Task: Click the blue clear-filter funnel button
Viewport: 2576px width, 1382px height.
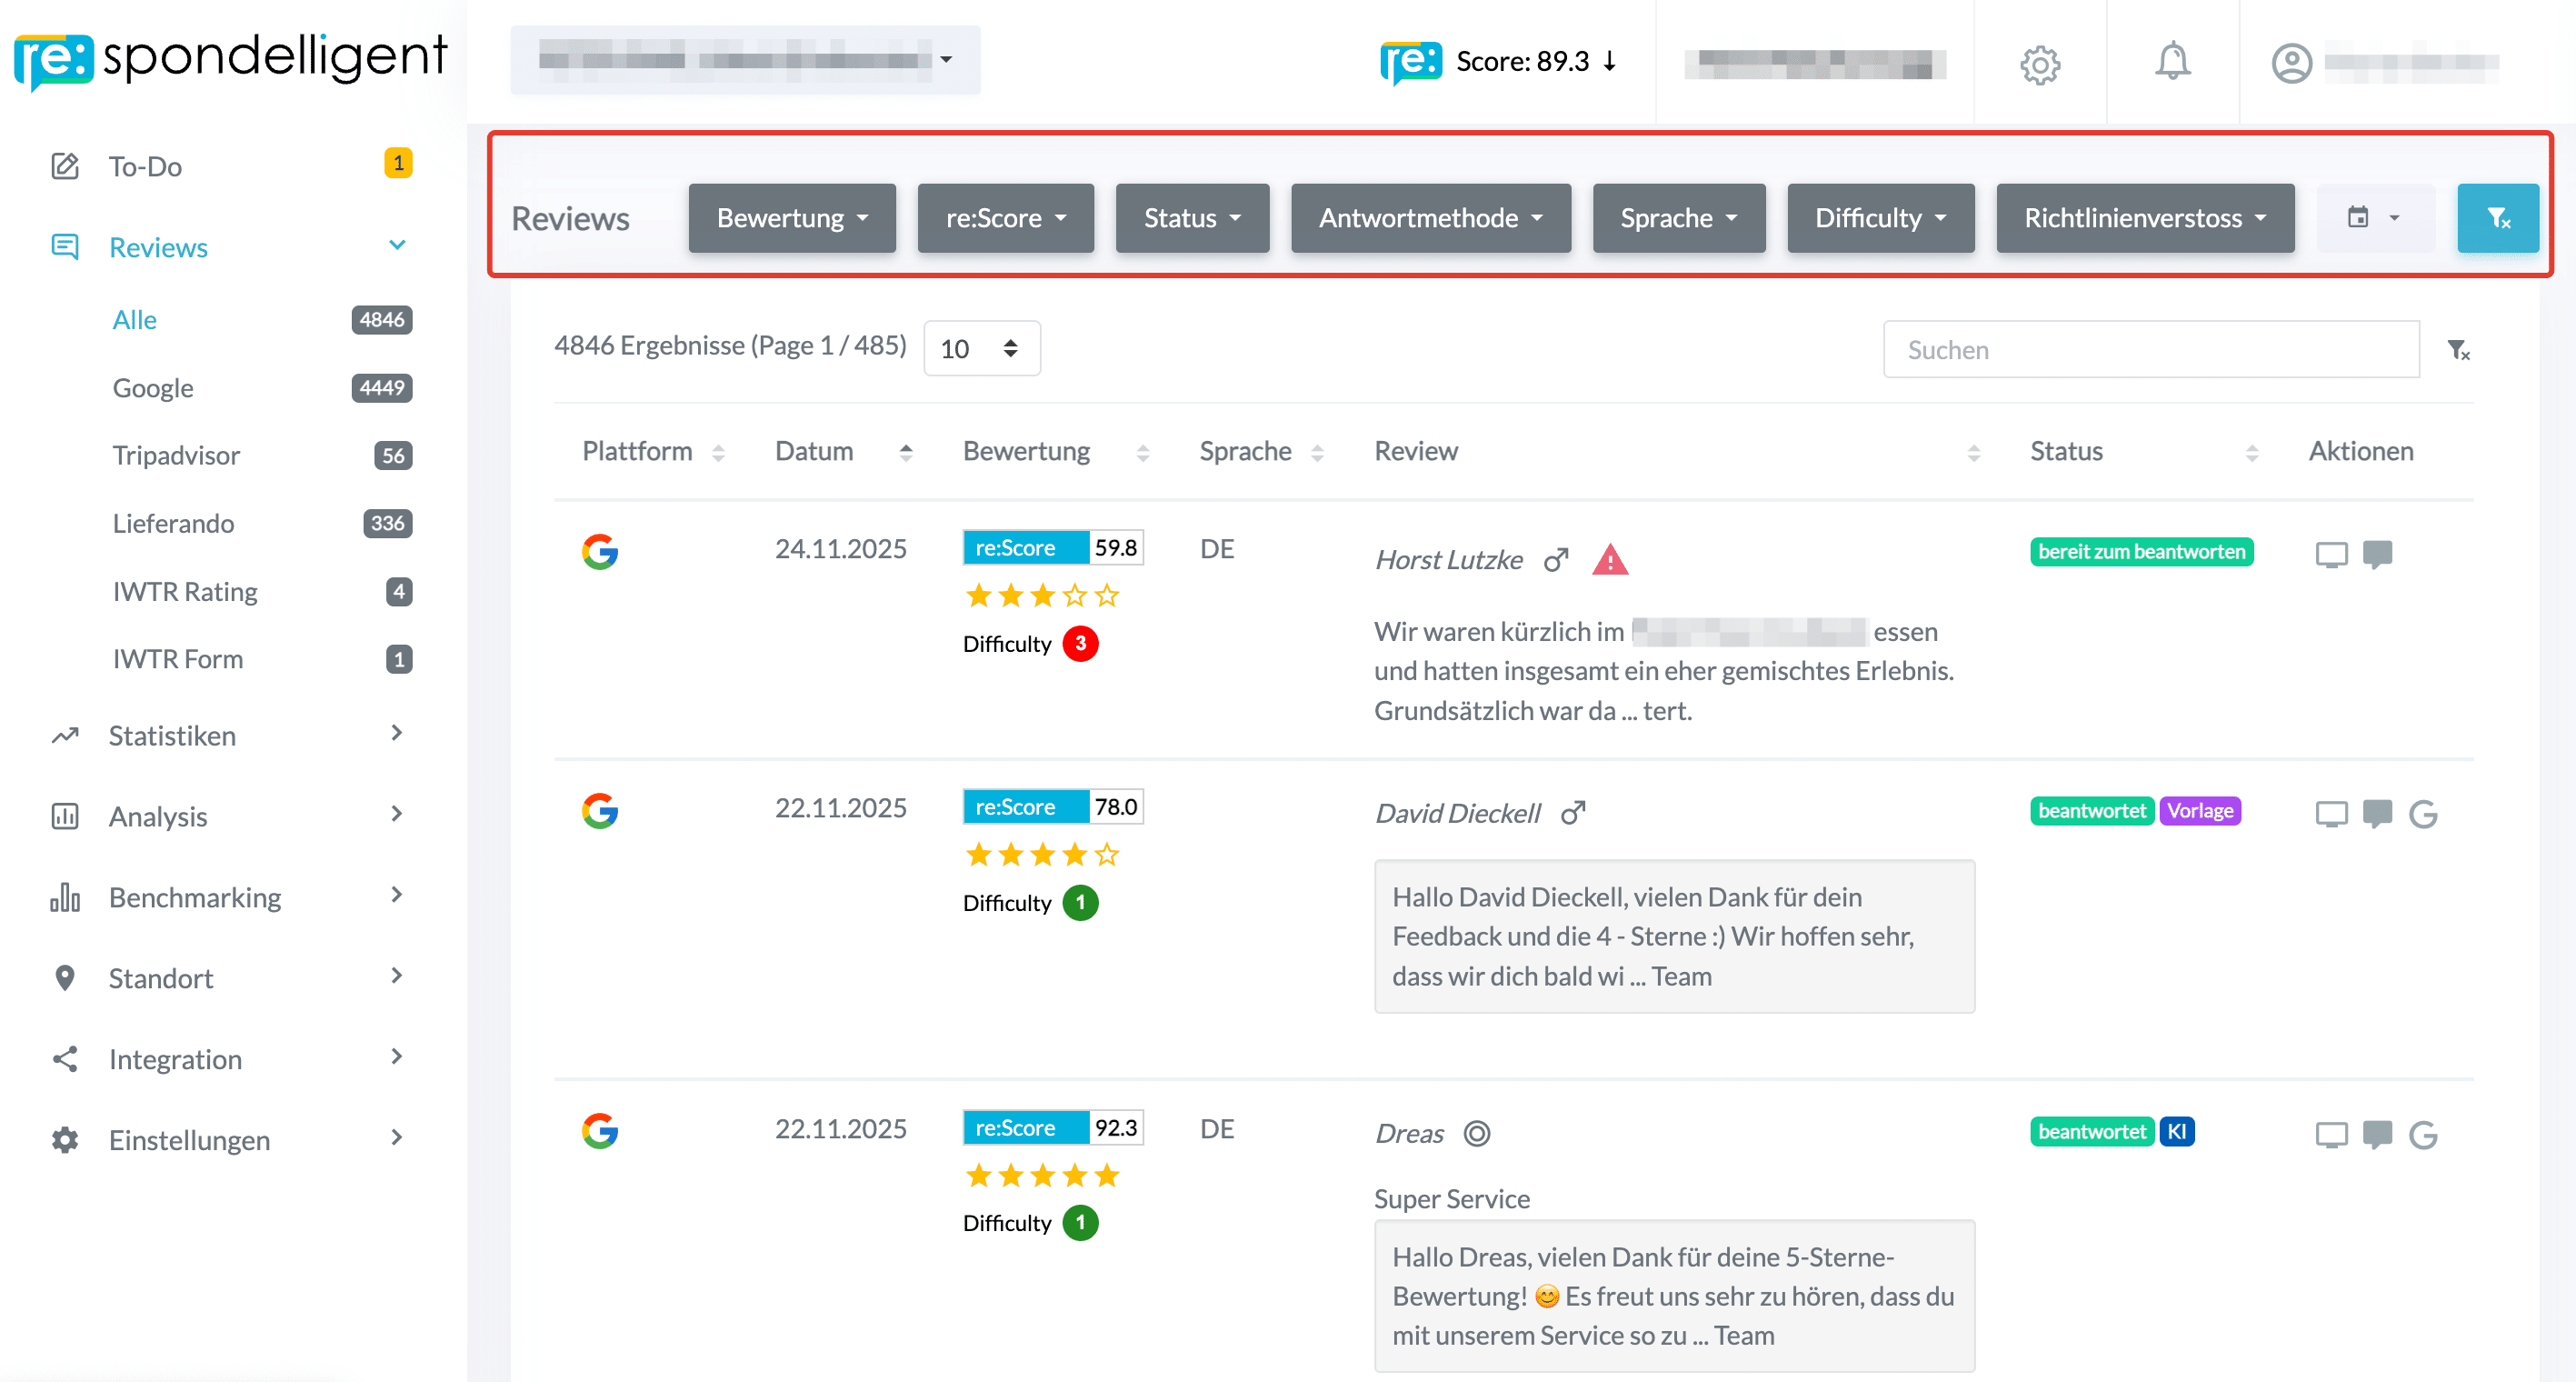Action: 2497,218
